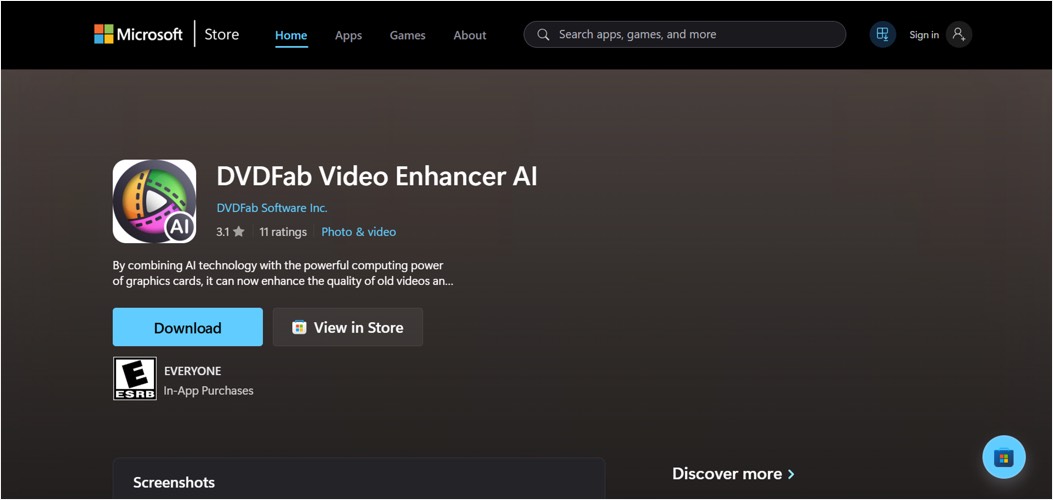Expand the Discover more section

point(733,474)
